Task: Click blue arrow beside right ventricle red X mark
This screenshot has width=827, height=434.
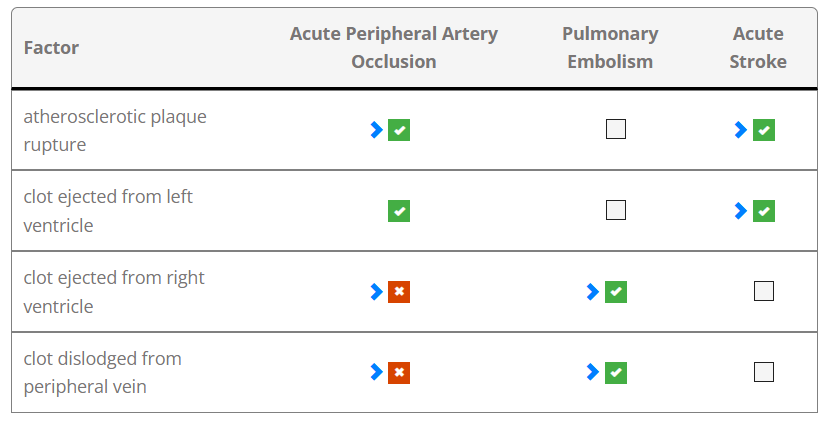Action: click(x=377, y=292)
